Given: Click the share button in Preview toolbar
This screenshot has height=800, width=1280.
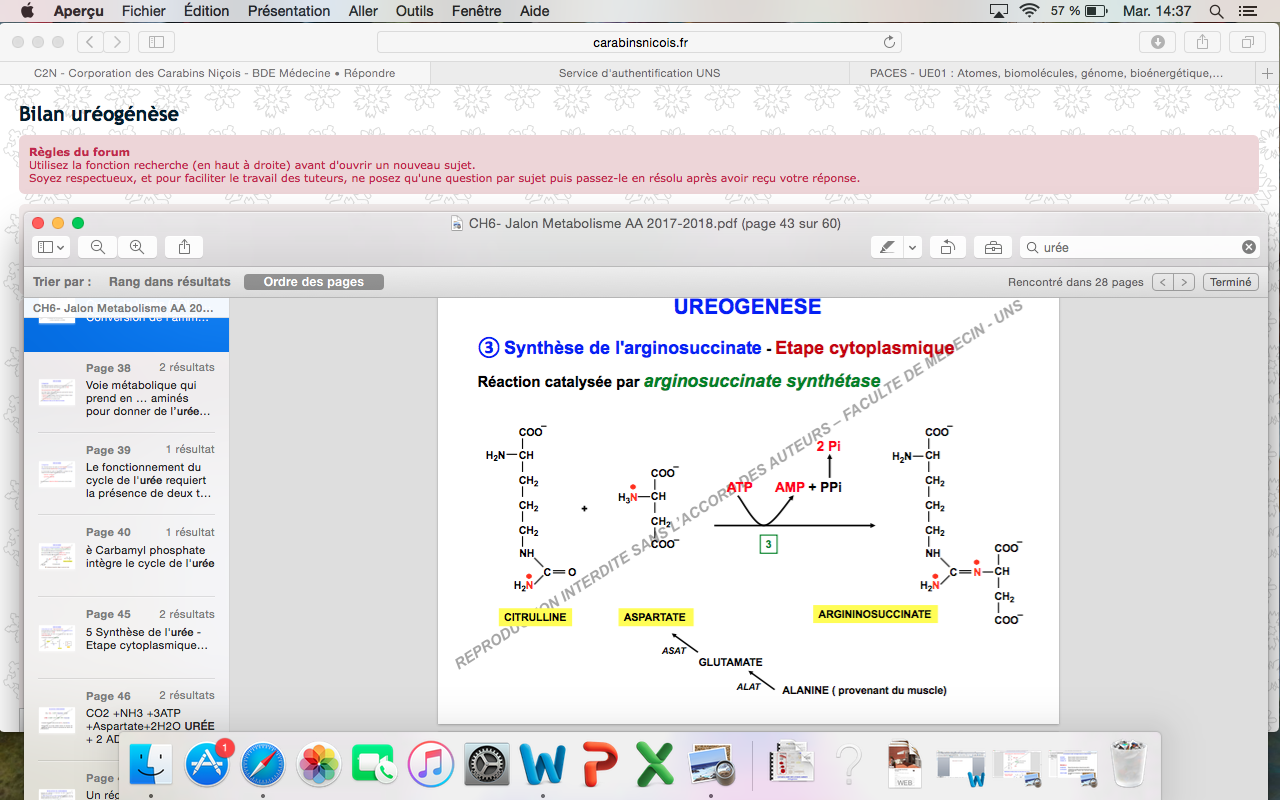Looking at the screenshot, I should 184,247.
